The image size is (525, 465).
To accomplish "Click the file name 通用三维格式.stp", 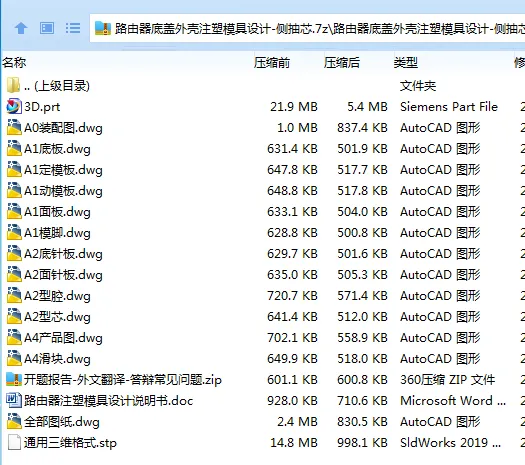I will click(x=70, y=443).
